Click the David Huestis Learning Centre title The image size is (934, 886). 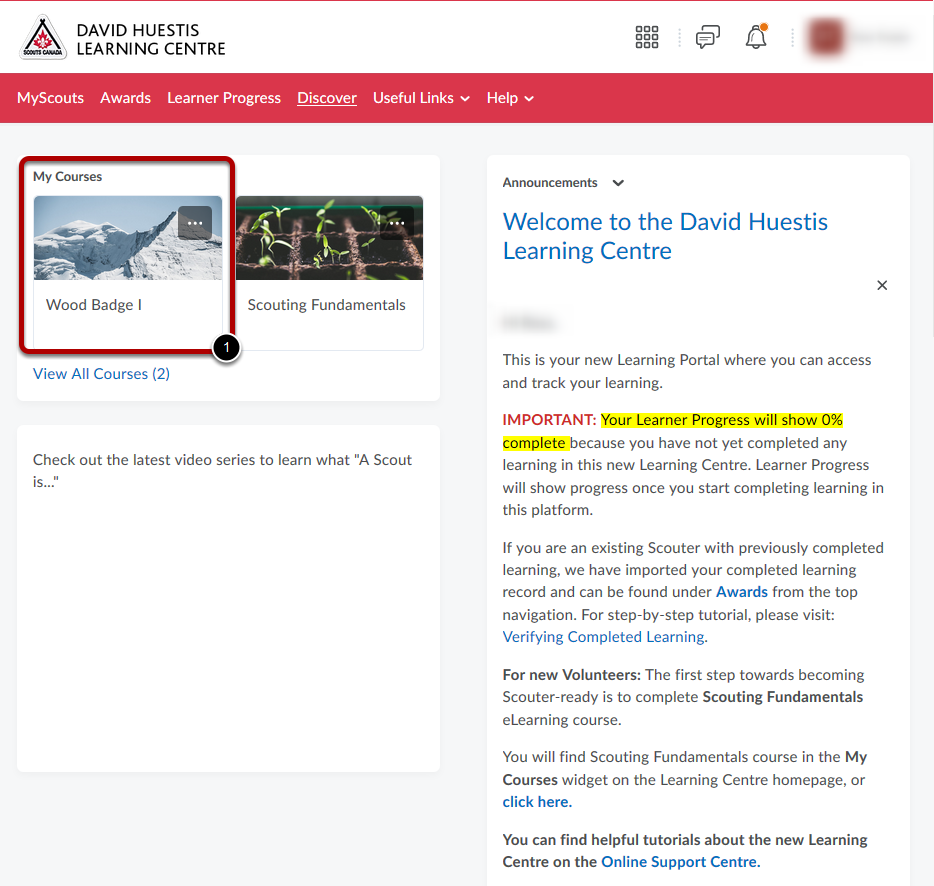151,39
